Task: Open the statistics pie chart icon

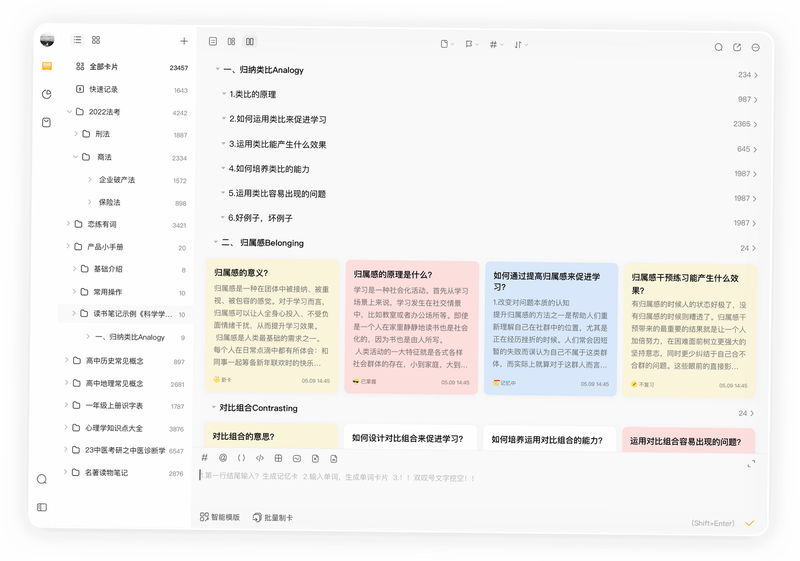Action: [x=46, y=94]
